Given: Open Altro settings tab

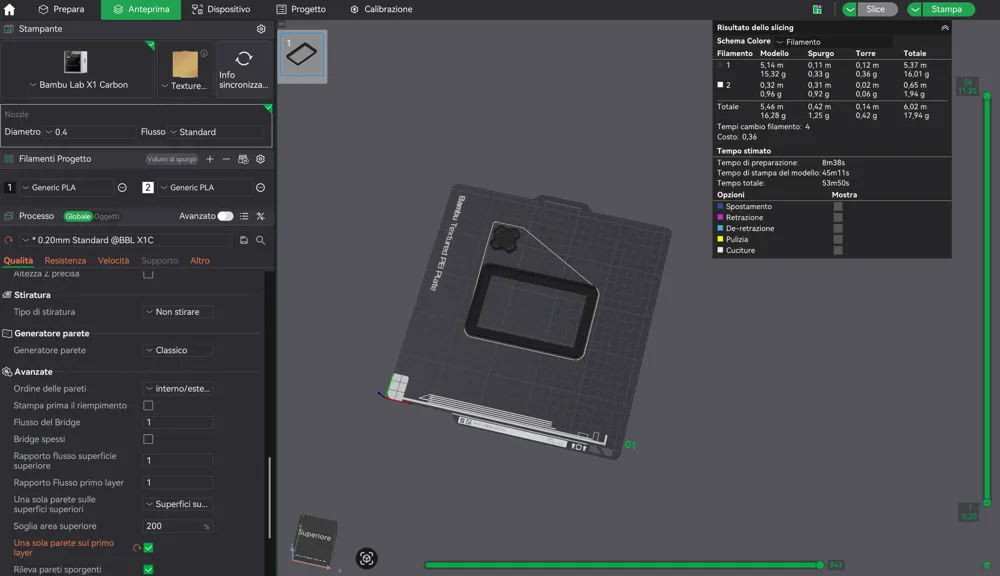Looking at the screenshot, I should coord(200,260).
